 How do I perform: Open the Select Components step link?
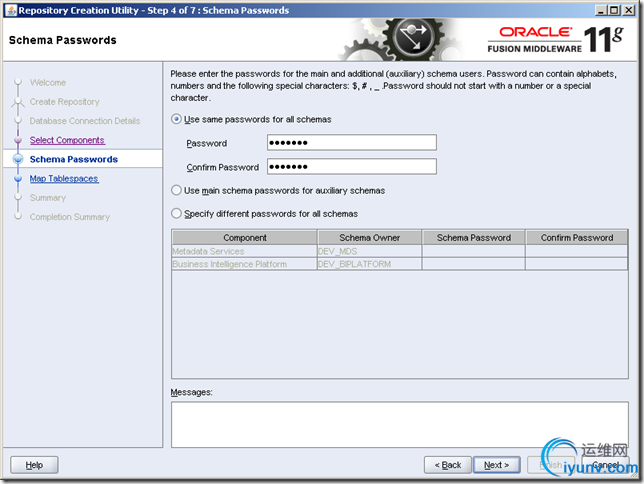tap(67, 140)
